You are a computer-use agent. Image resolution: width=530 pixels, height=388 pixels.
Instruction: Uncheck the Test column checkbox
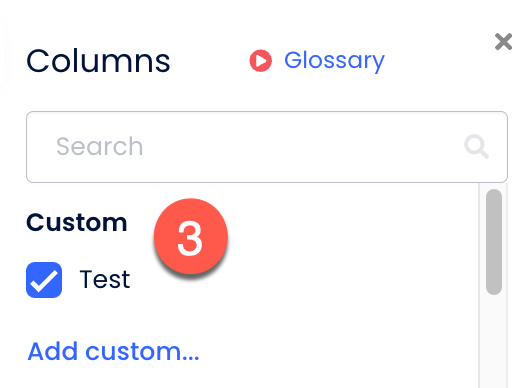coord(44,280)
